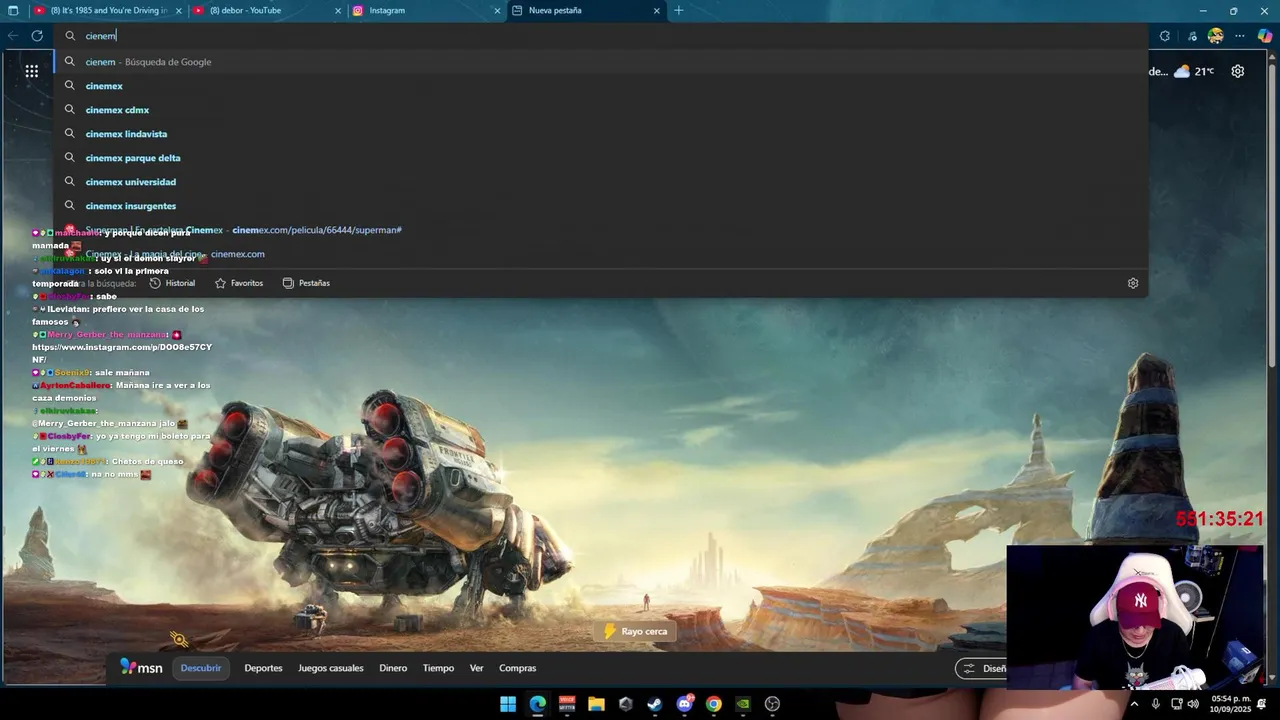This screenshot has height=720, width=1280.
Task: Switch to the debor - YouTube tab
Action: click(266, 10)
